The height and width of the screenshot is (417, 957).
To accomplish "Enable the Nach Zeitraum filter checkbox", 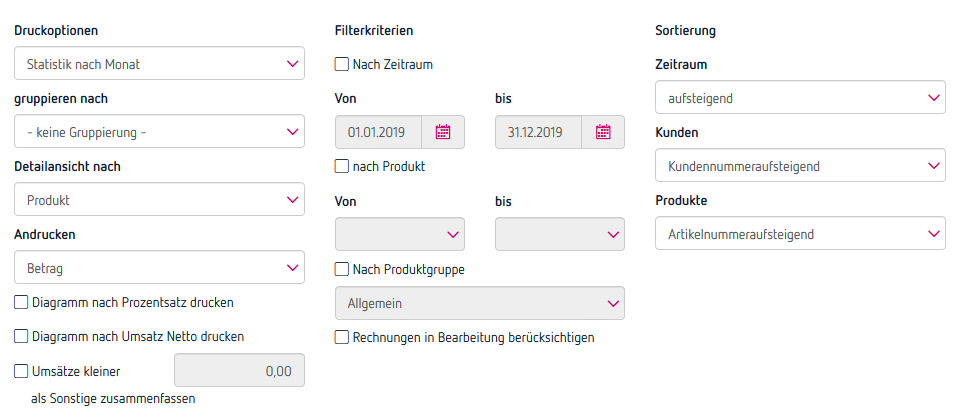I will pyautogui.click(x=342, y=64).
